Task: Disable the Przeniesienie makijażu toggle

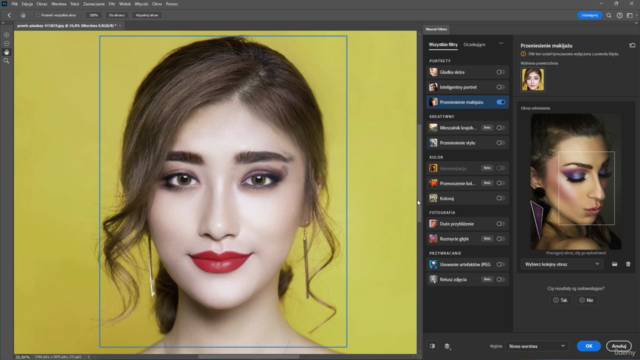Action: coord(501,102)
